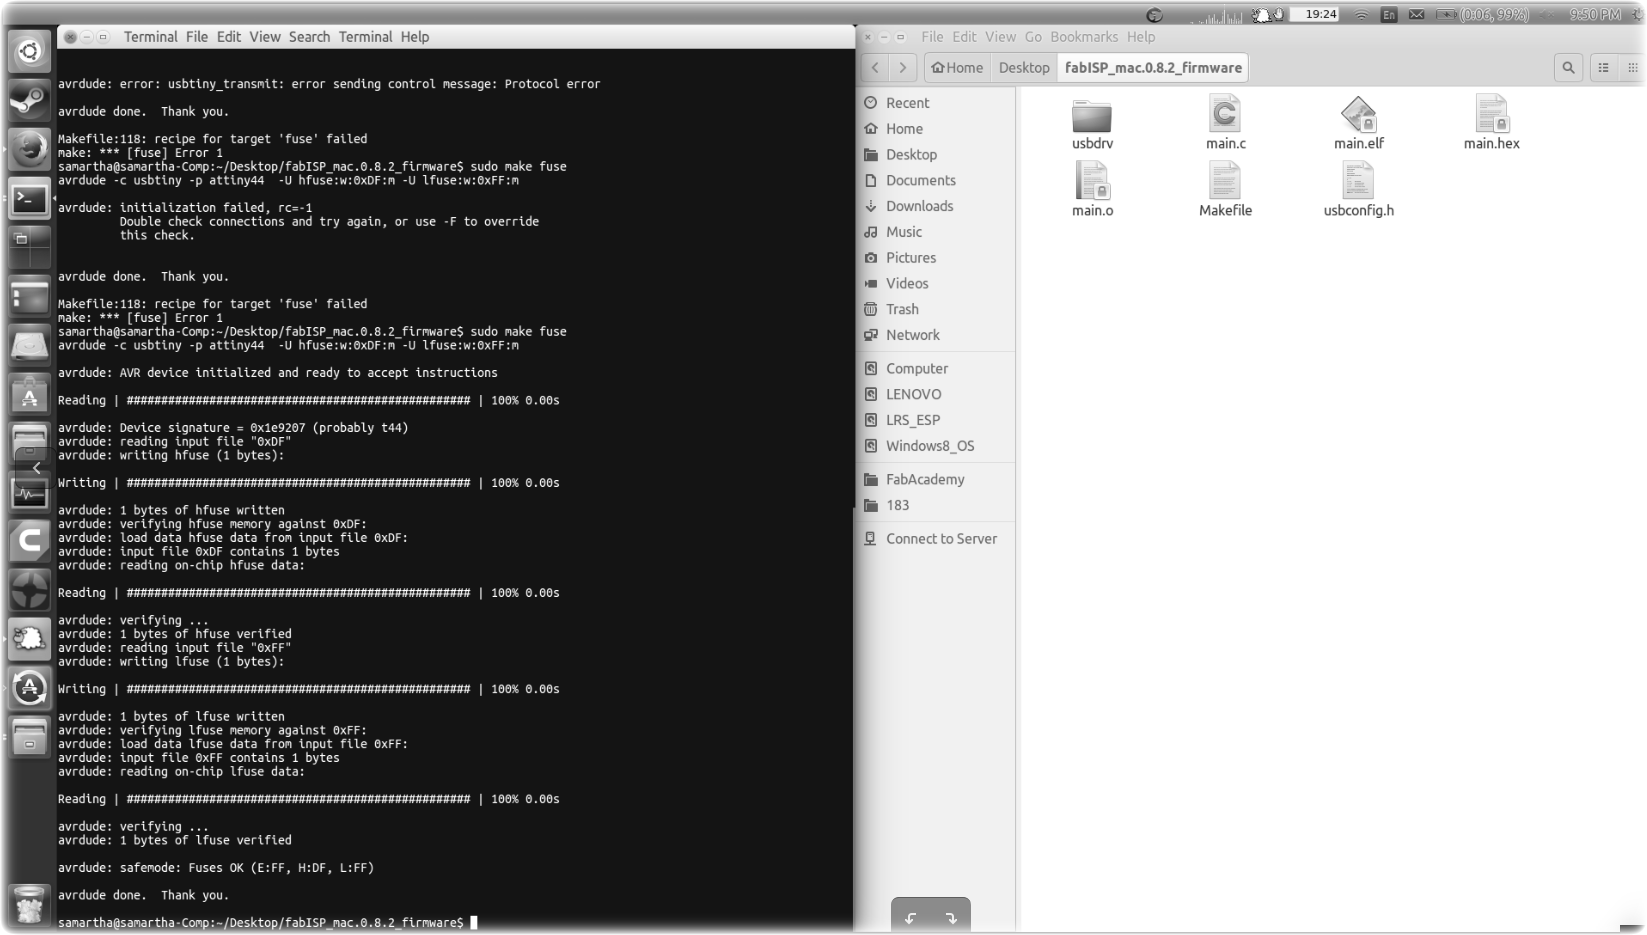
Task: Select the main.hex file
Action: 1491,124
